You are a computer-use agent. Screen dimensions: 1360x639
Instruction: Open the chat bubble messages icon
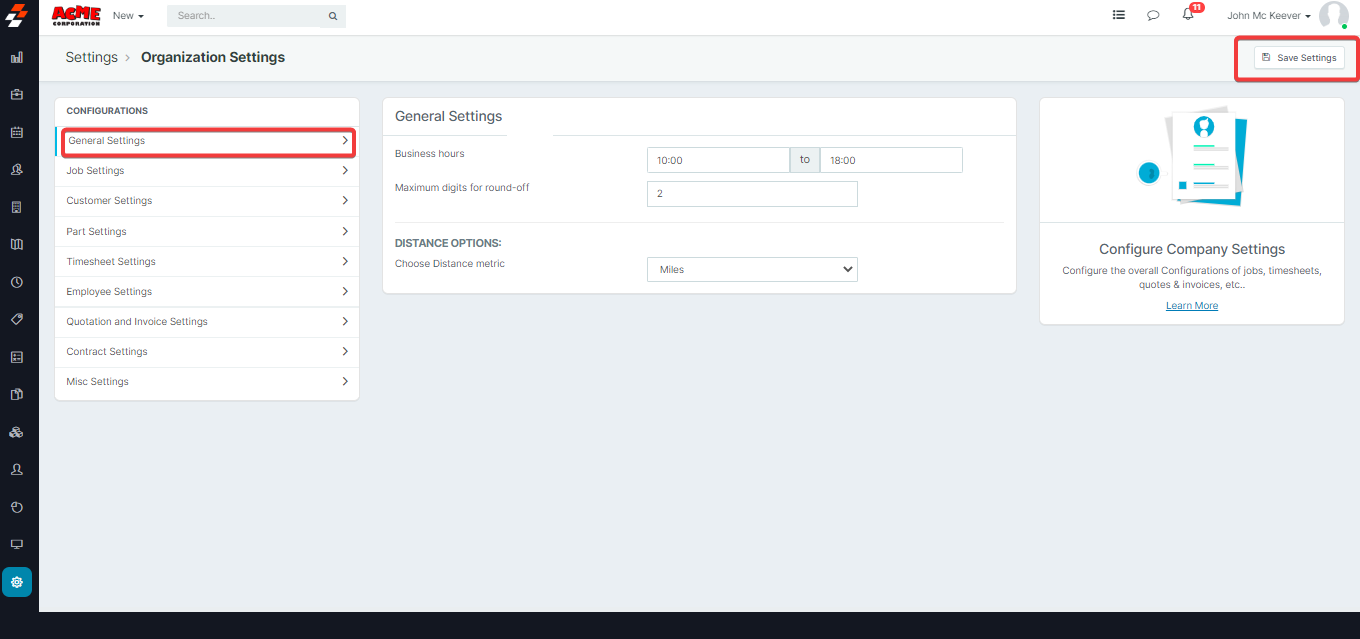click(x=1153, y=16)
